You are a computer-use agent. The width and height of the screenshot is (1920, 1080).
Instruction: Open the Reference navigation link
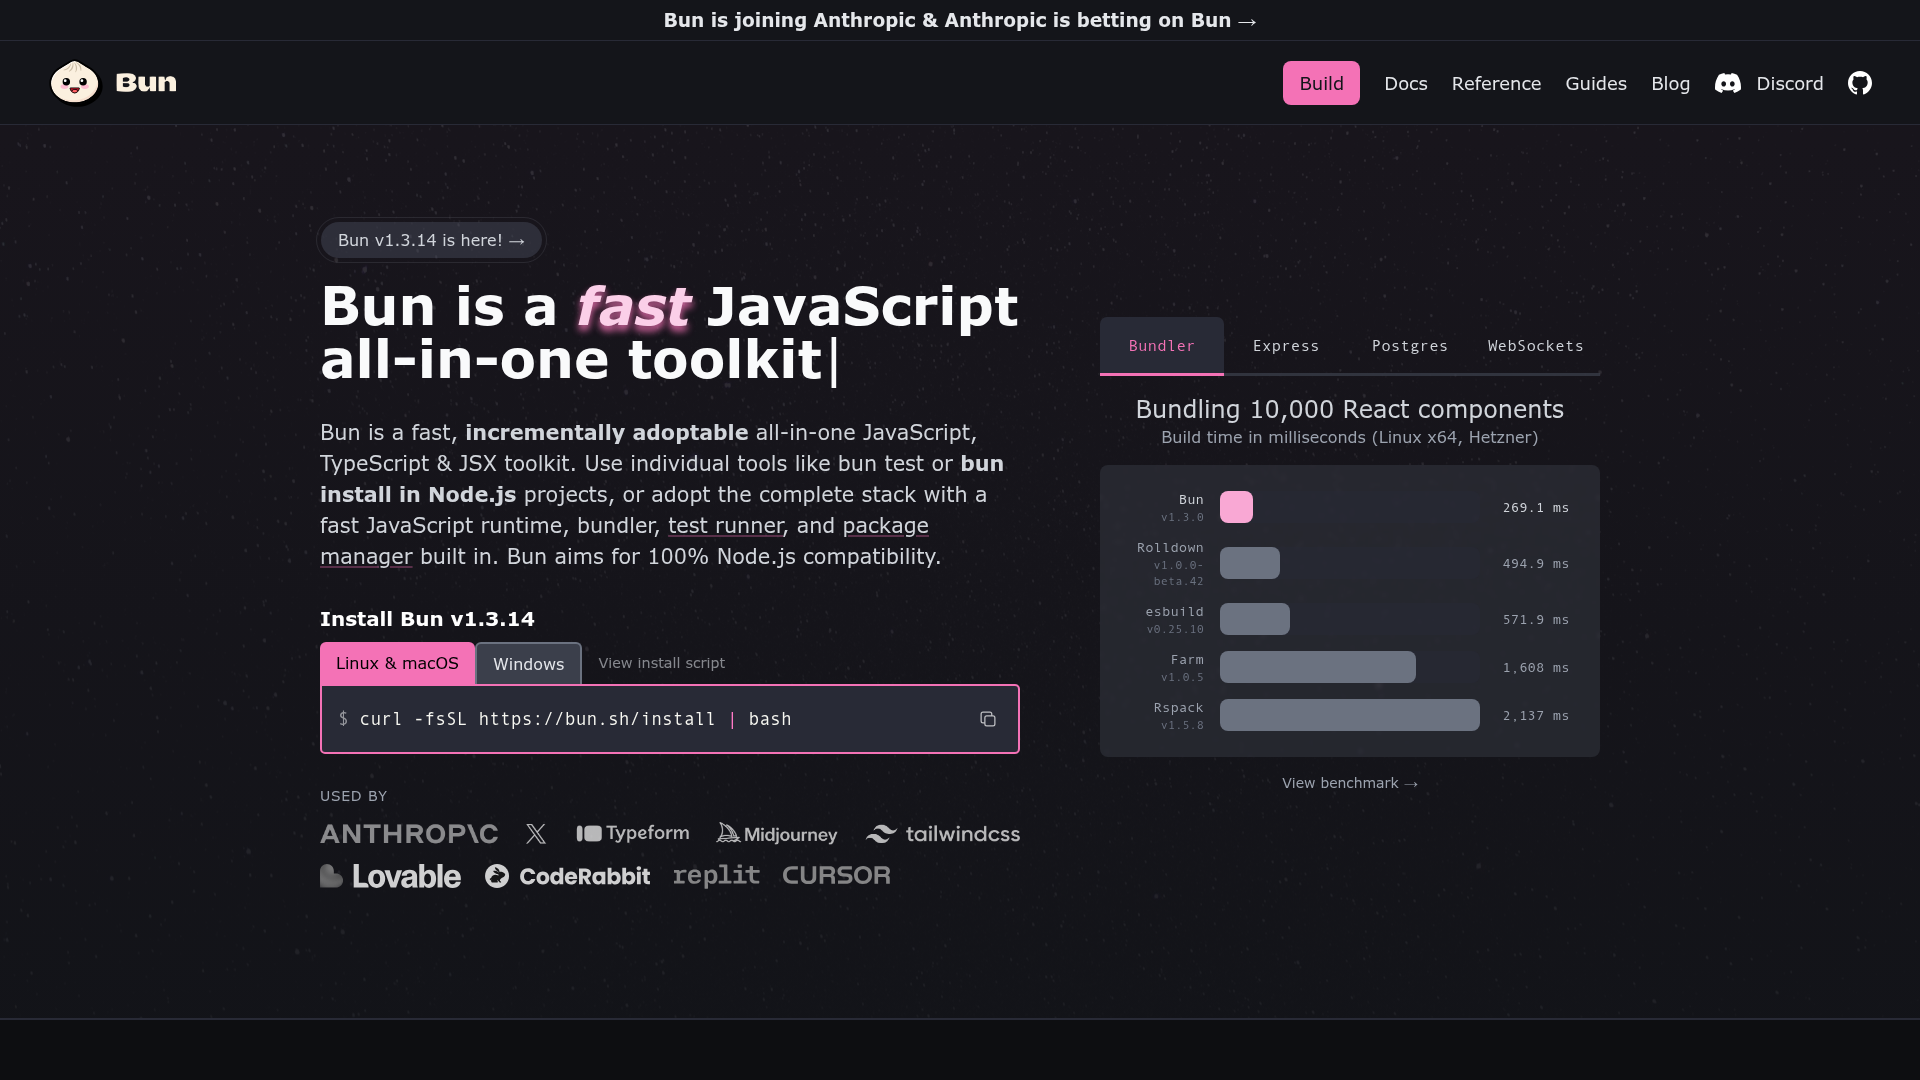1496,83
